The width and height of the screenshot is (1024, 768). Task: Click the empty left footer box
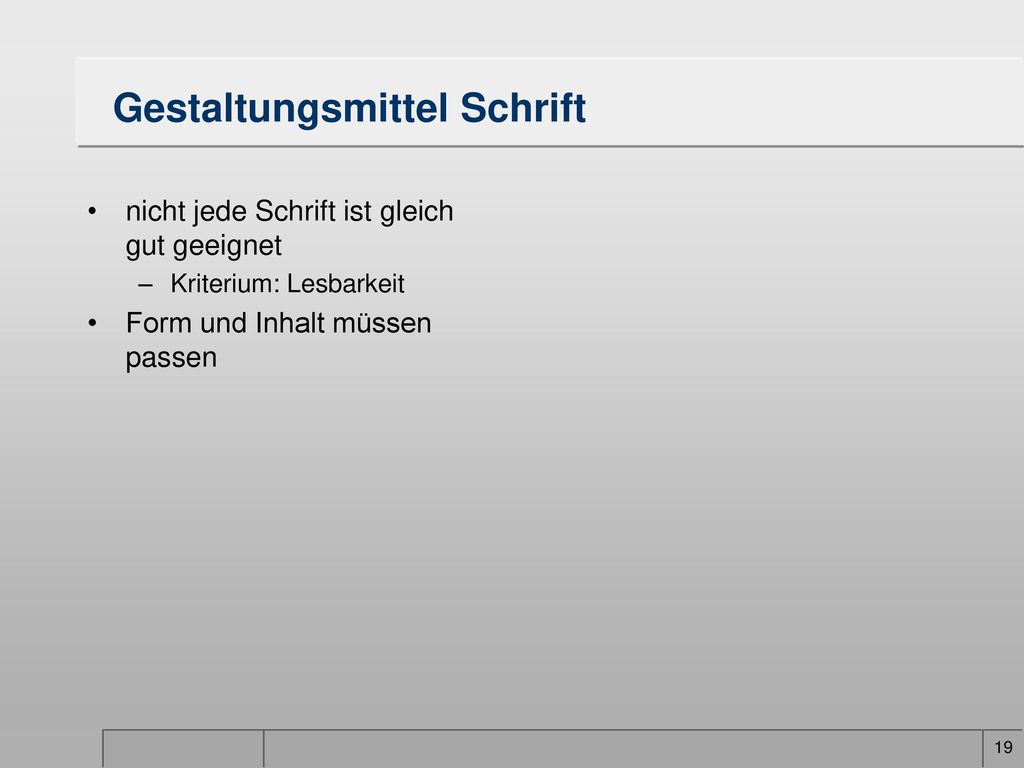click(184, 748)
